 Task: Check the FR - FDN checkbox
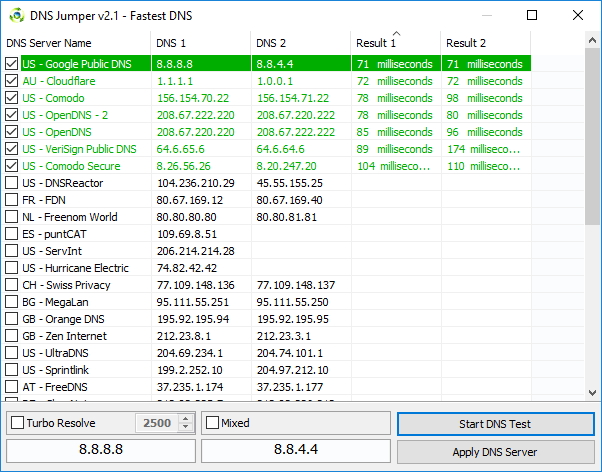tap(12, 200)
